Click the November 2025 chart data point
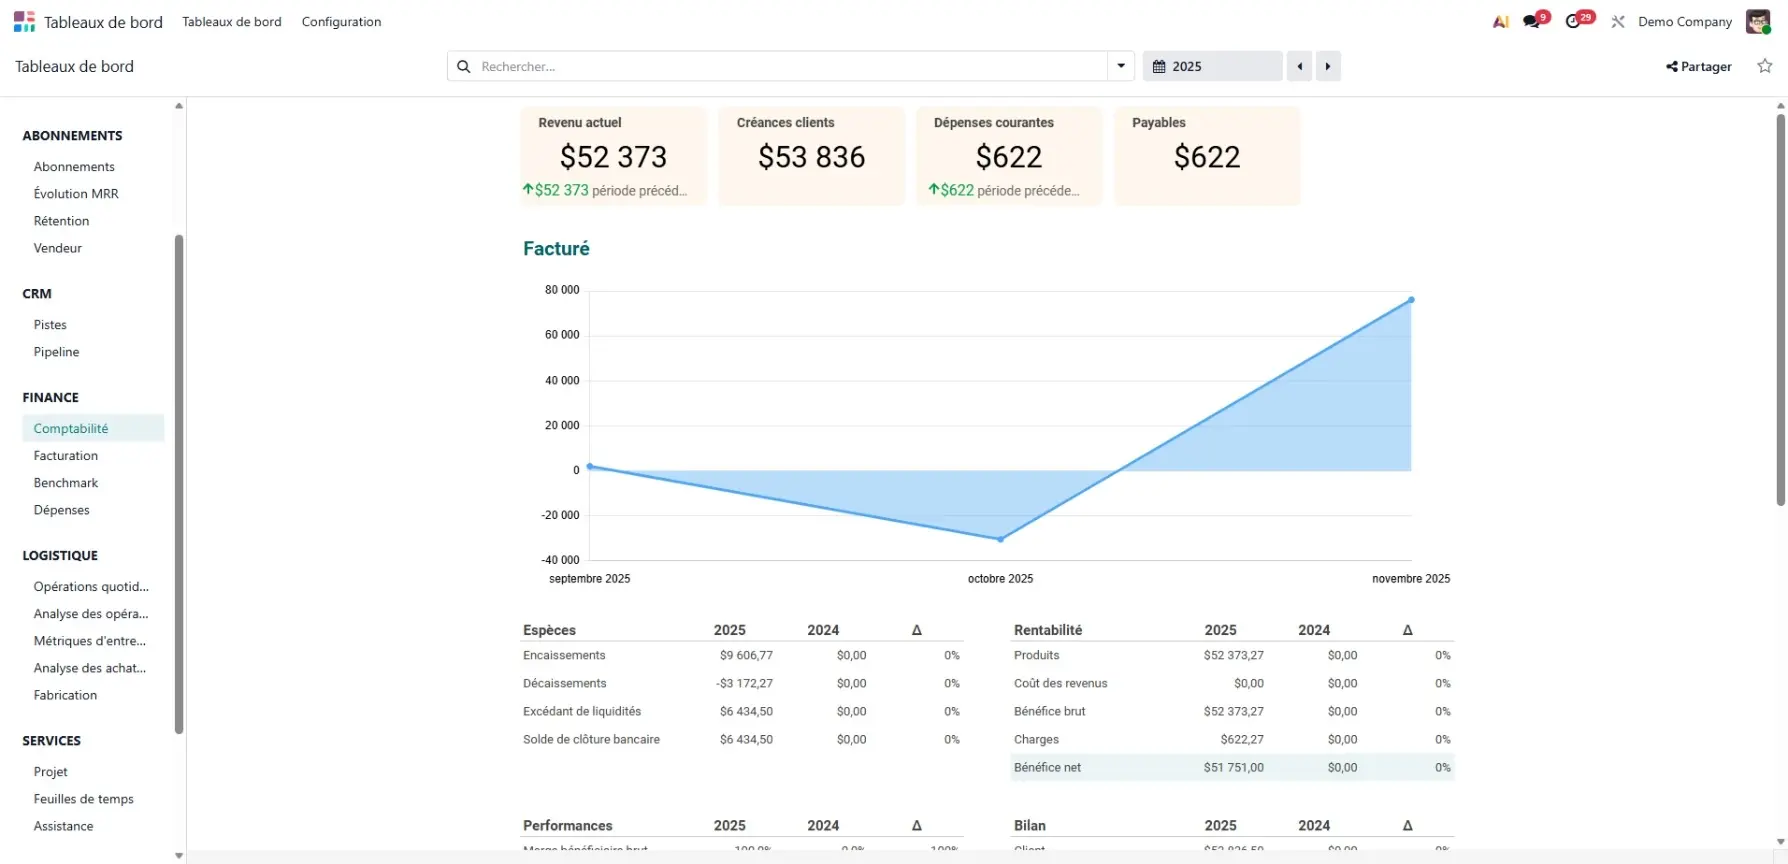The width and height of the screenshot is (1788, 864). (1411, 299)
